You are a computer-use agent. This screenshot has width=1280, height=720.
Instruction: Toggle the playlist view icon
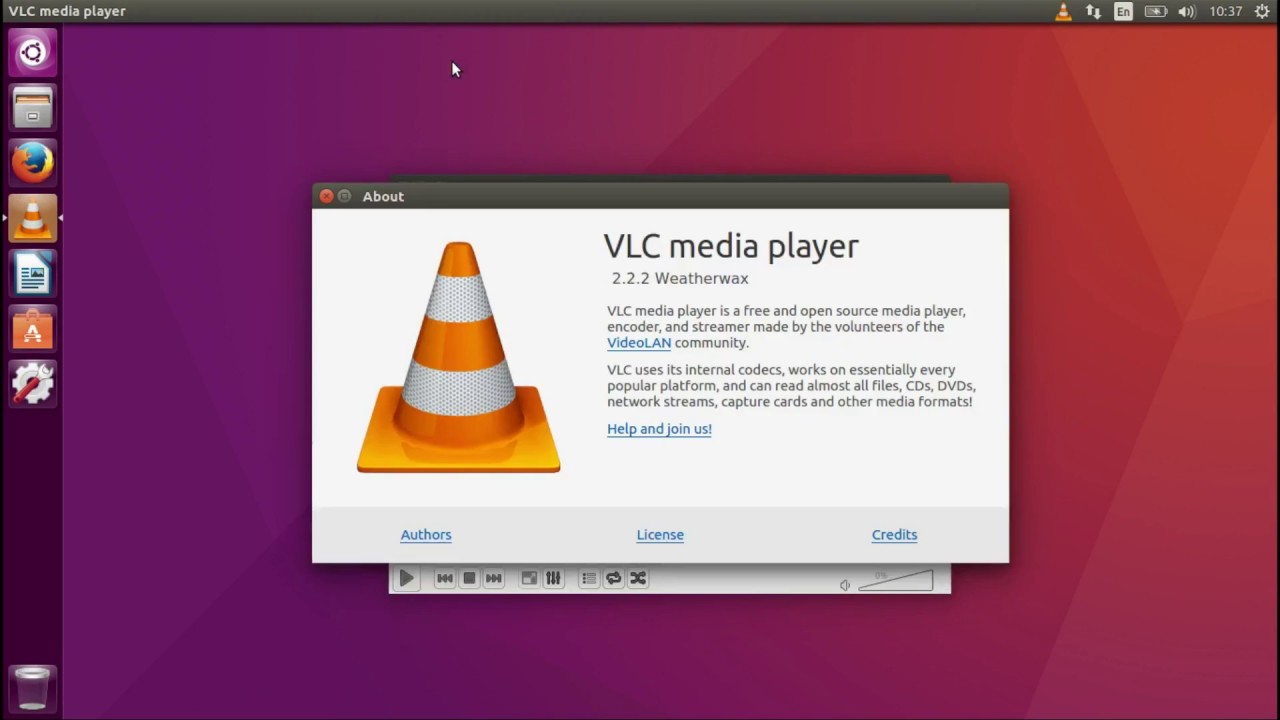(589, 578)
